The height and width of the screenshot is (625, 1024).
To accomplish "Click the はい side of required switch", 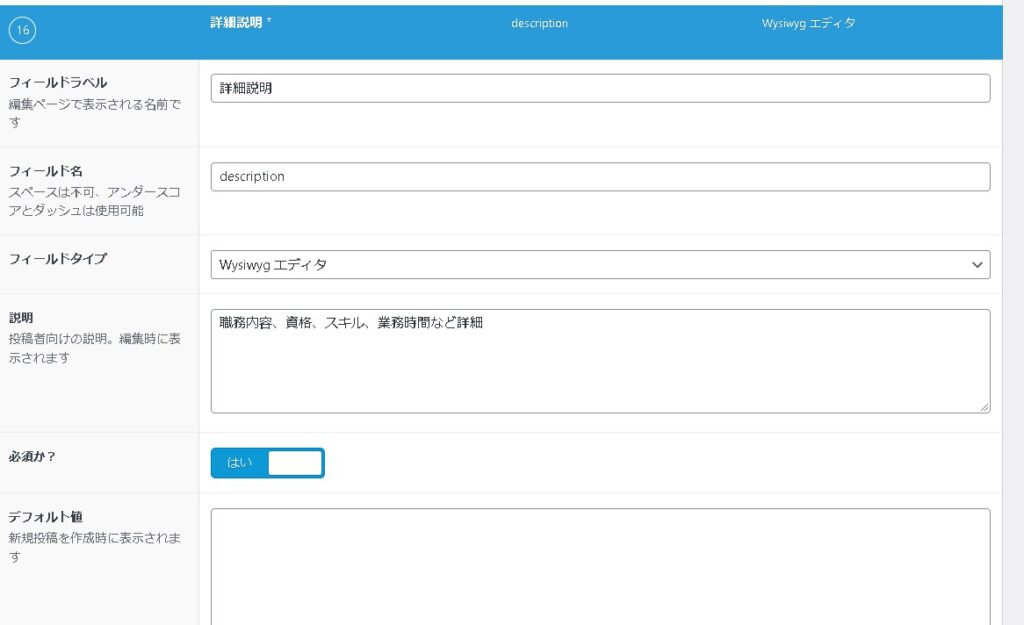I will 240,463.
